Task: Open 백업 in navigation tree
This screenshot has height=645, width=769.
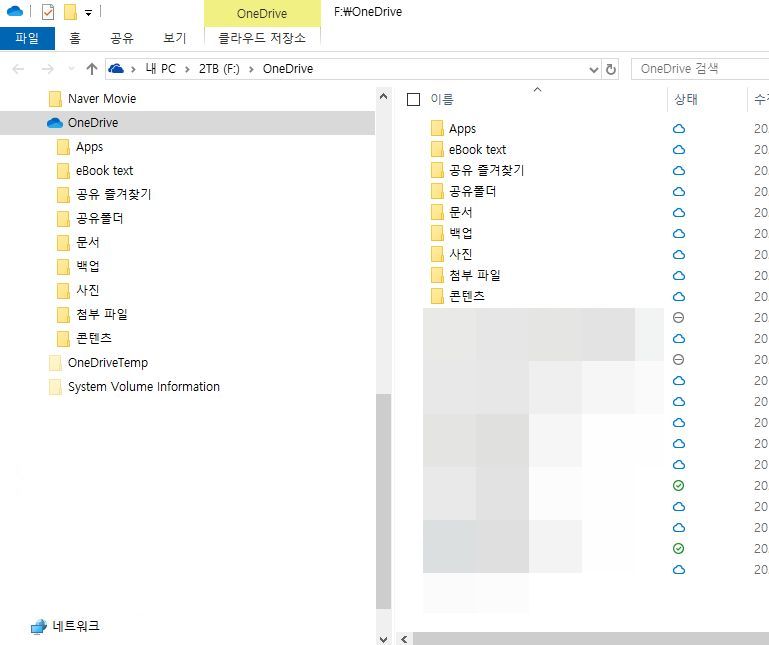Action: (88, 266)
